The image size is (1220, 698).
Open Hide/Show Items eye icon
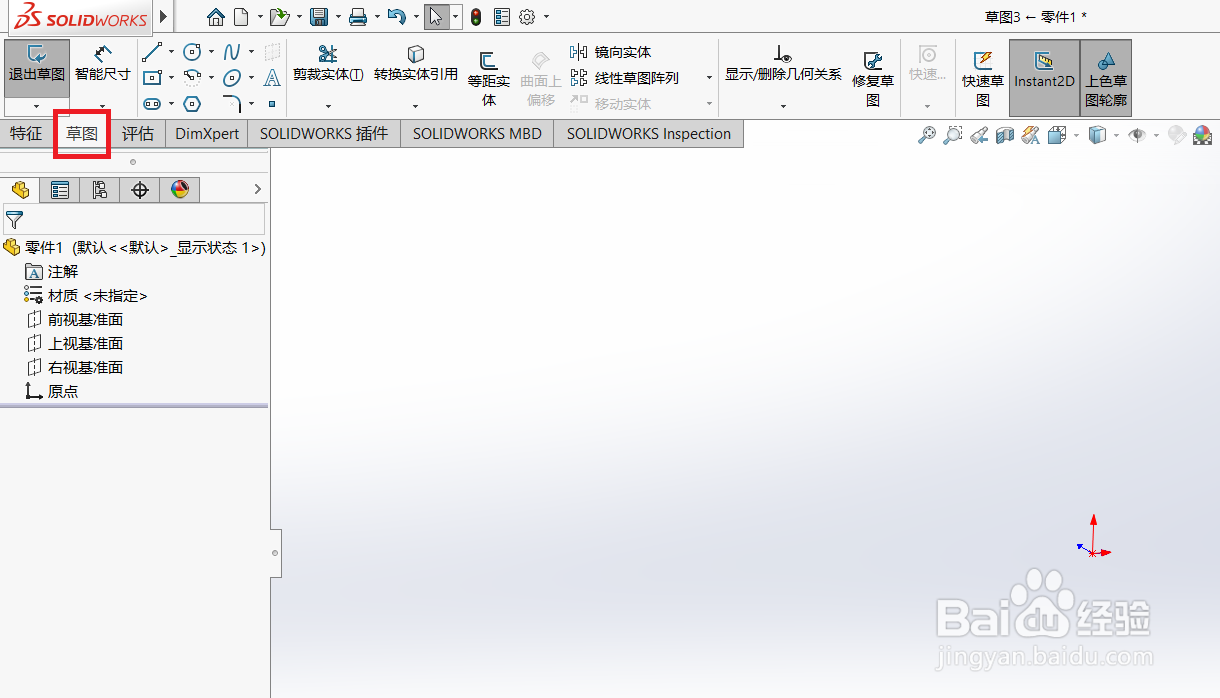click(1137, 135)
